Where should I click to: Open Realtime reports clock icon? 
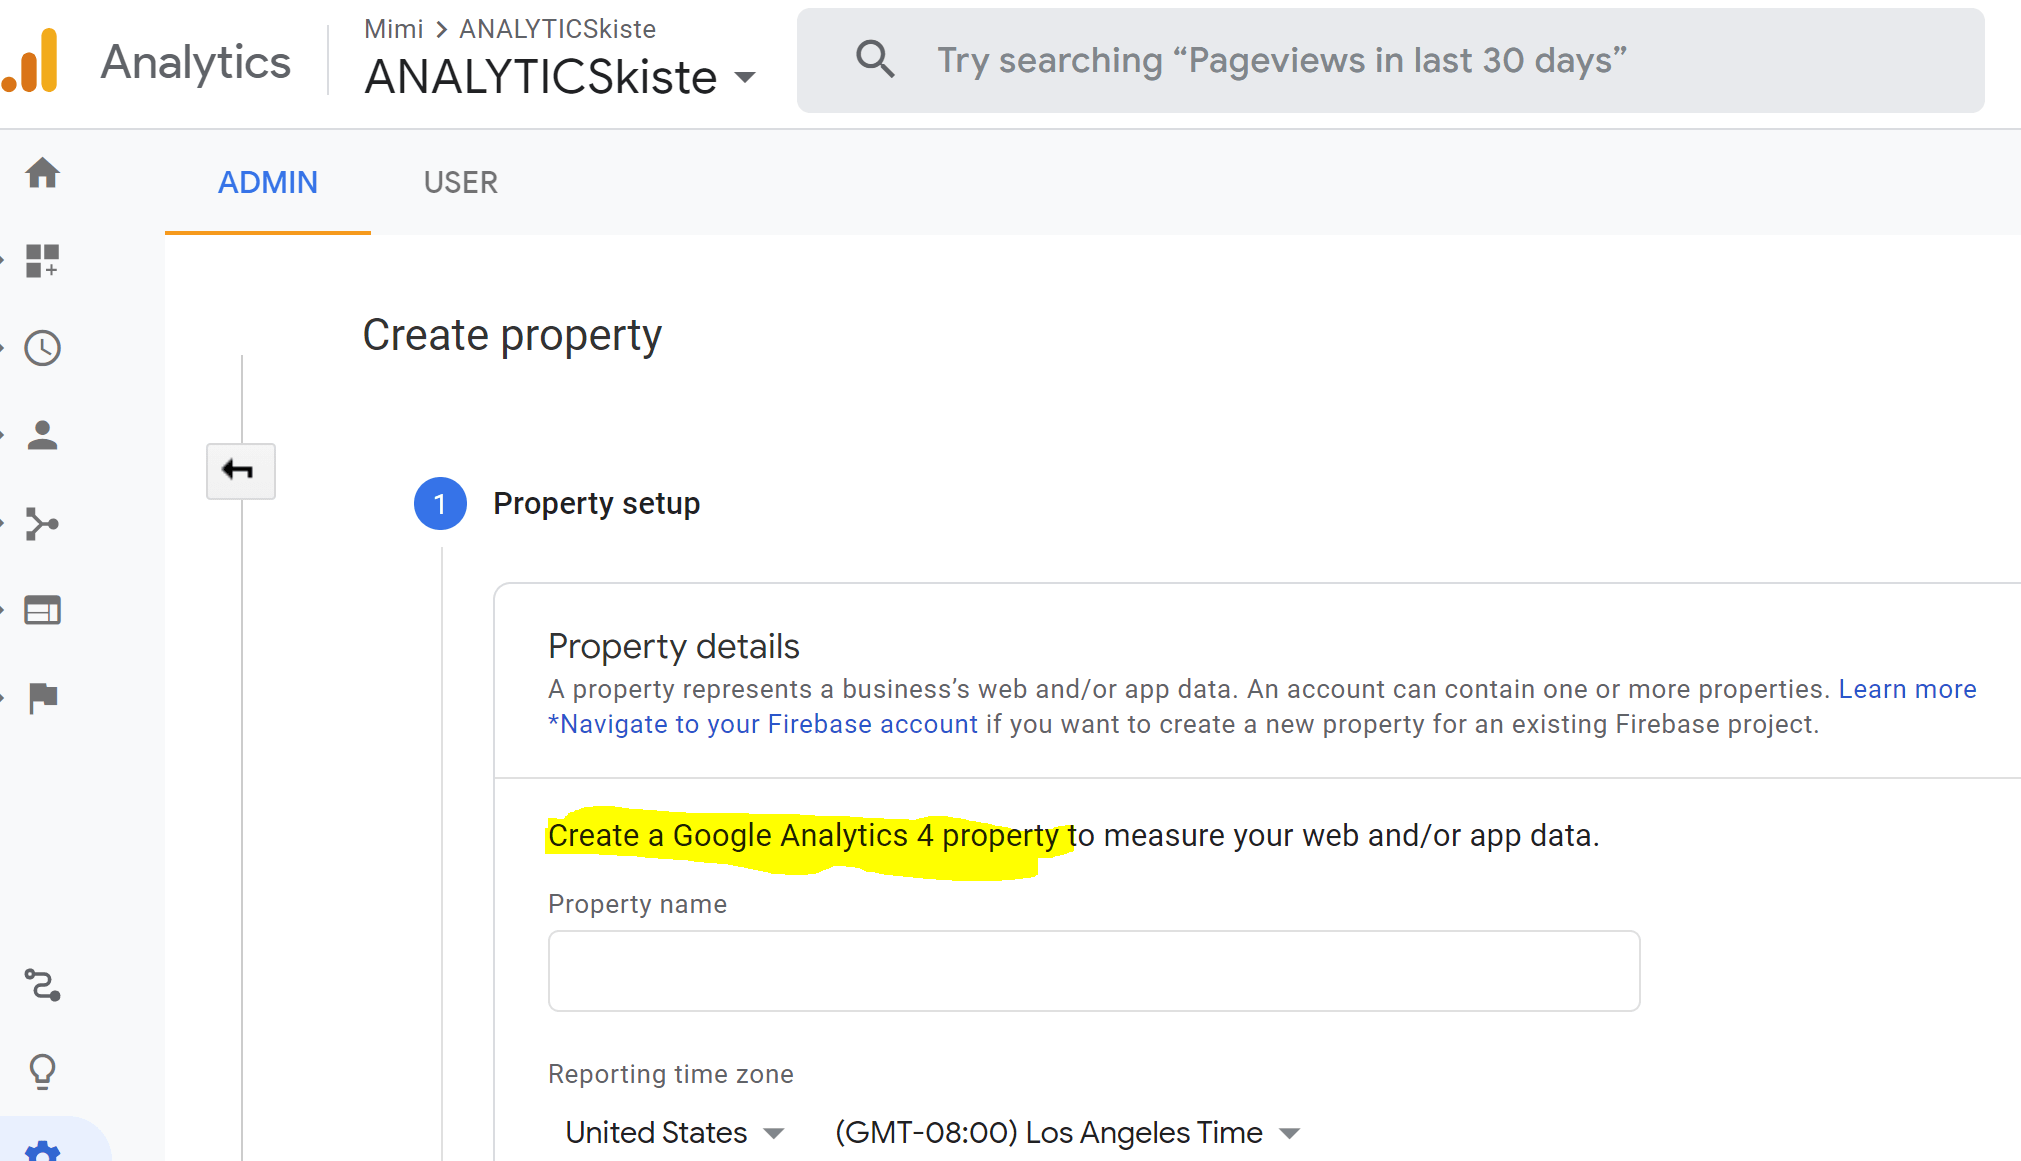click(42, 348)
